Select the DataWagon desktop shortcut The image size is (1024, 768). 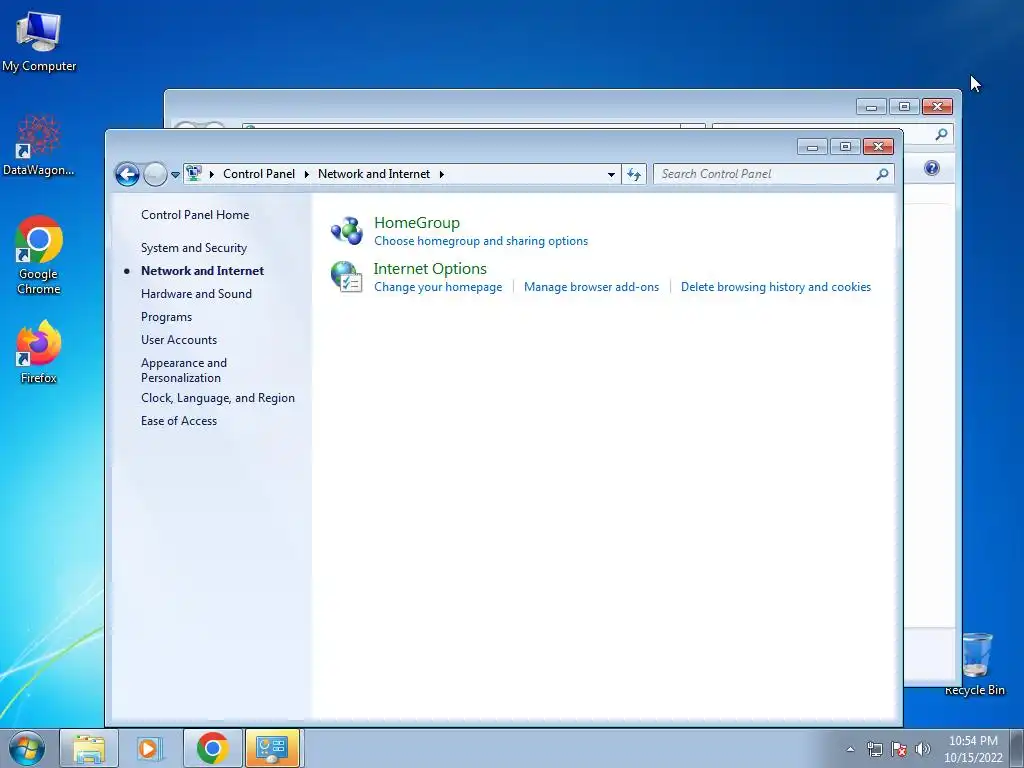[39, 145]
